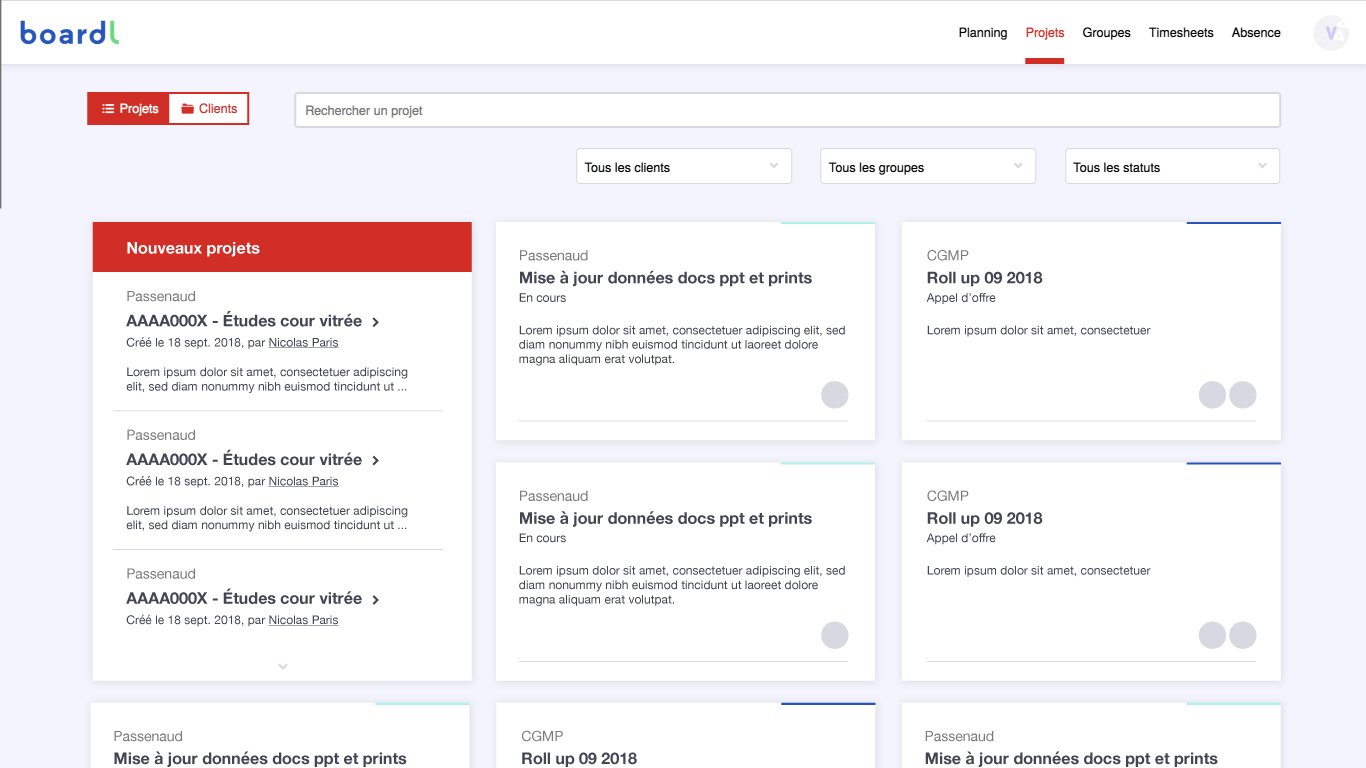Switch to the Projets list view
Image resolution: width=1366 pixels, height=768 pixels.
129,109
